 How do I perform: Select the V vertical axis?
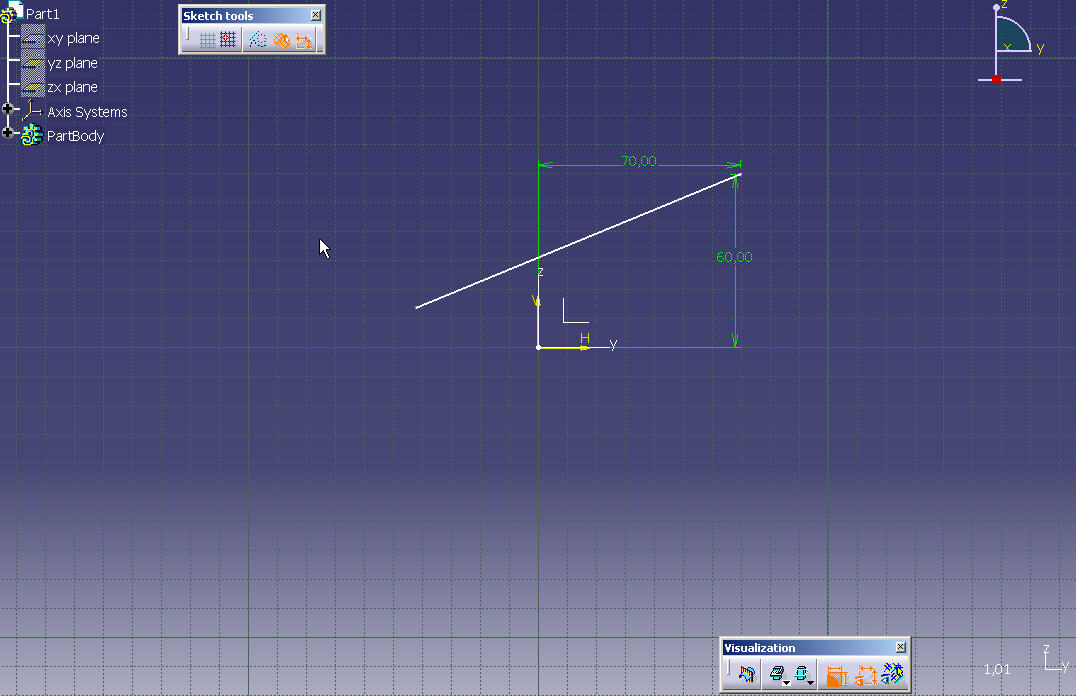[x=537, y=323]
